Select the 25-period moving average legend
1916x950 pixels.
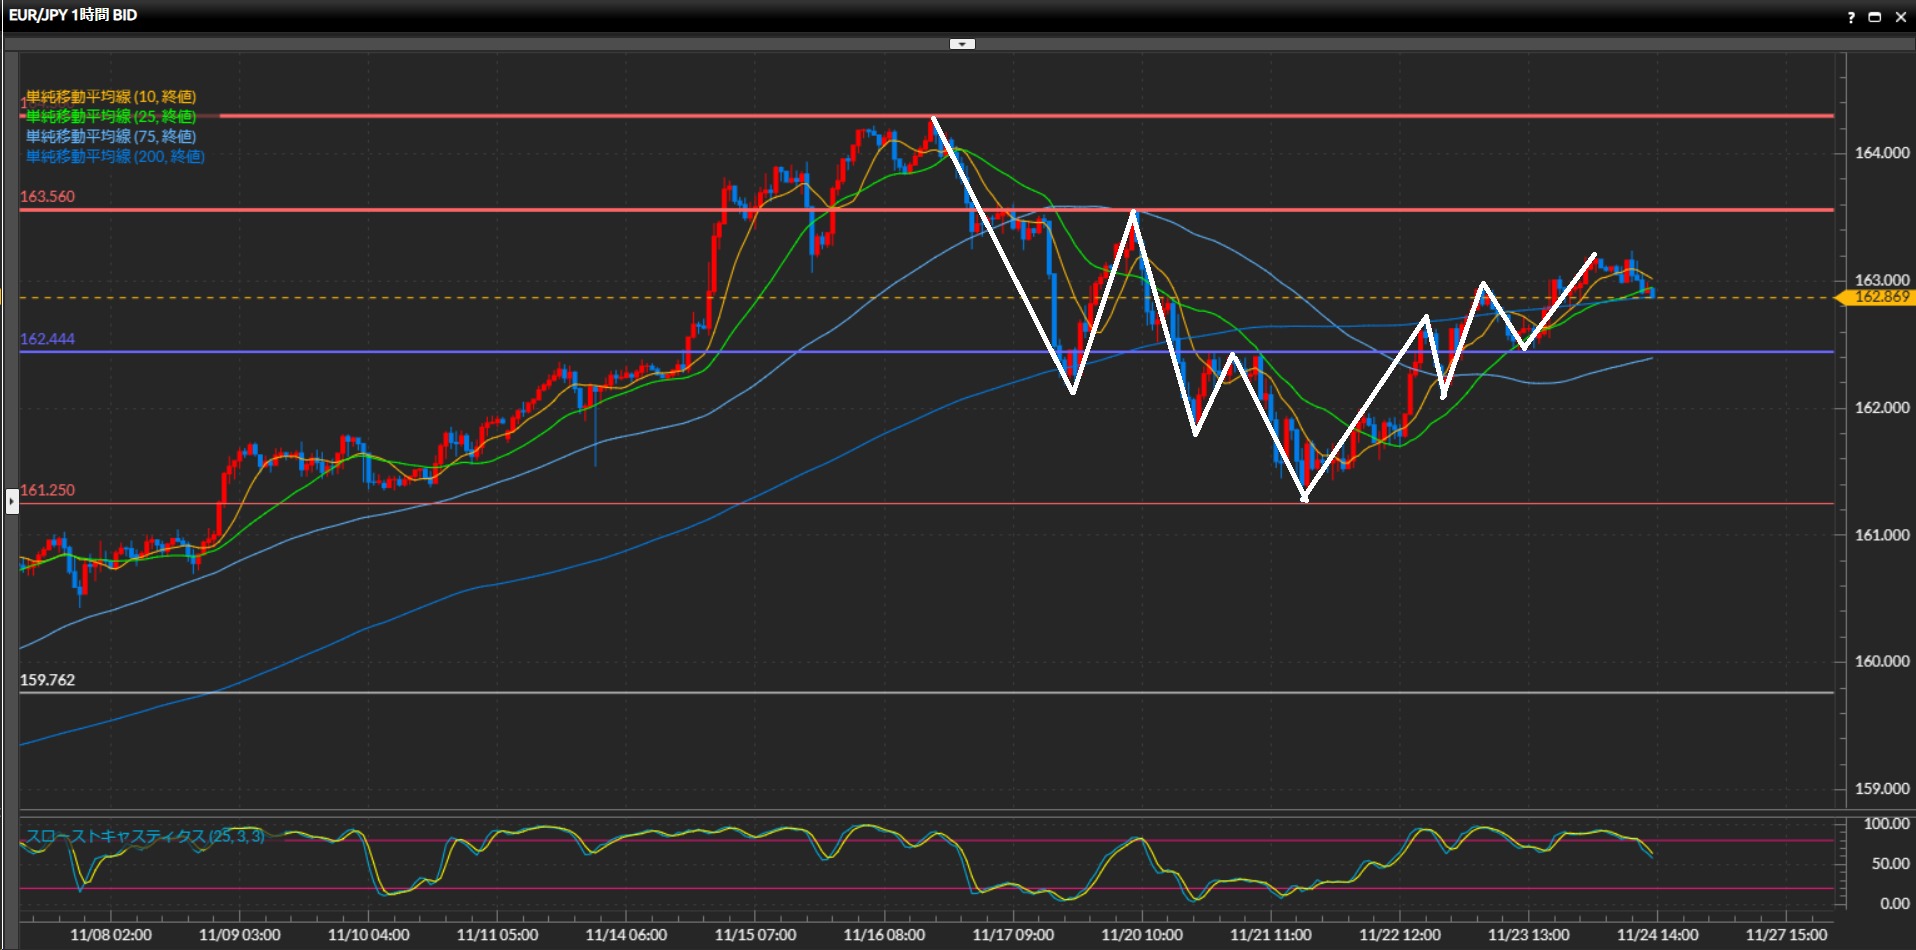[111, 117]
